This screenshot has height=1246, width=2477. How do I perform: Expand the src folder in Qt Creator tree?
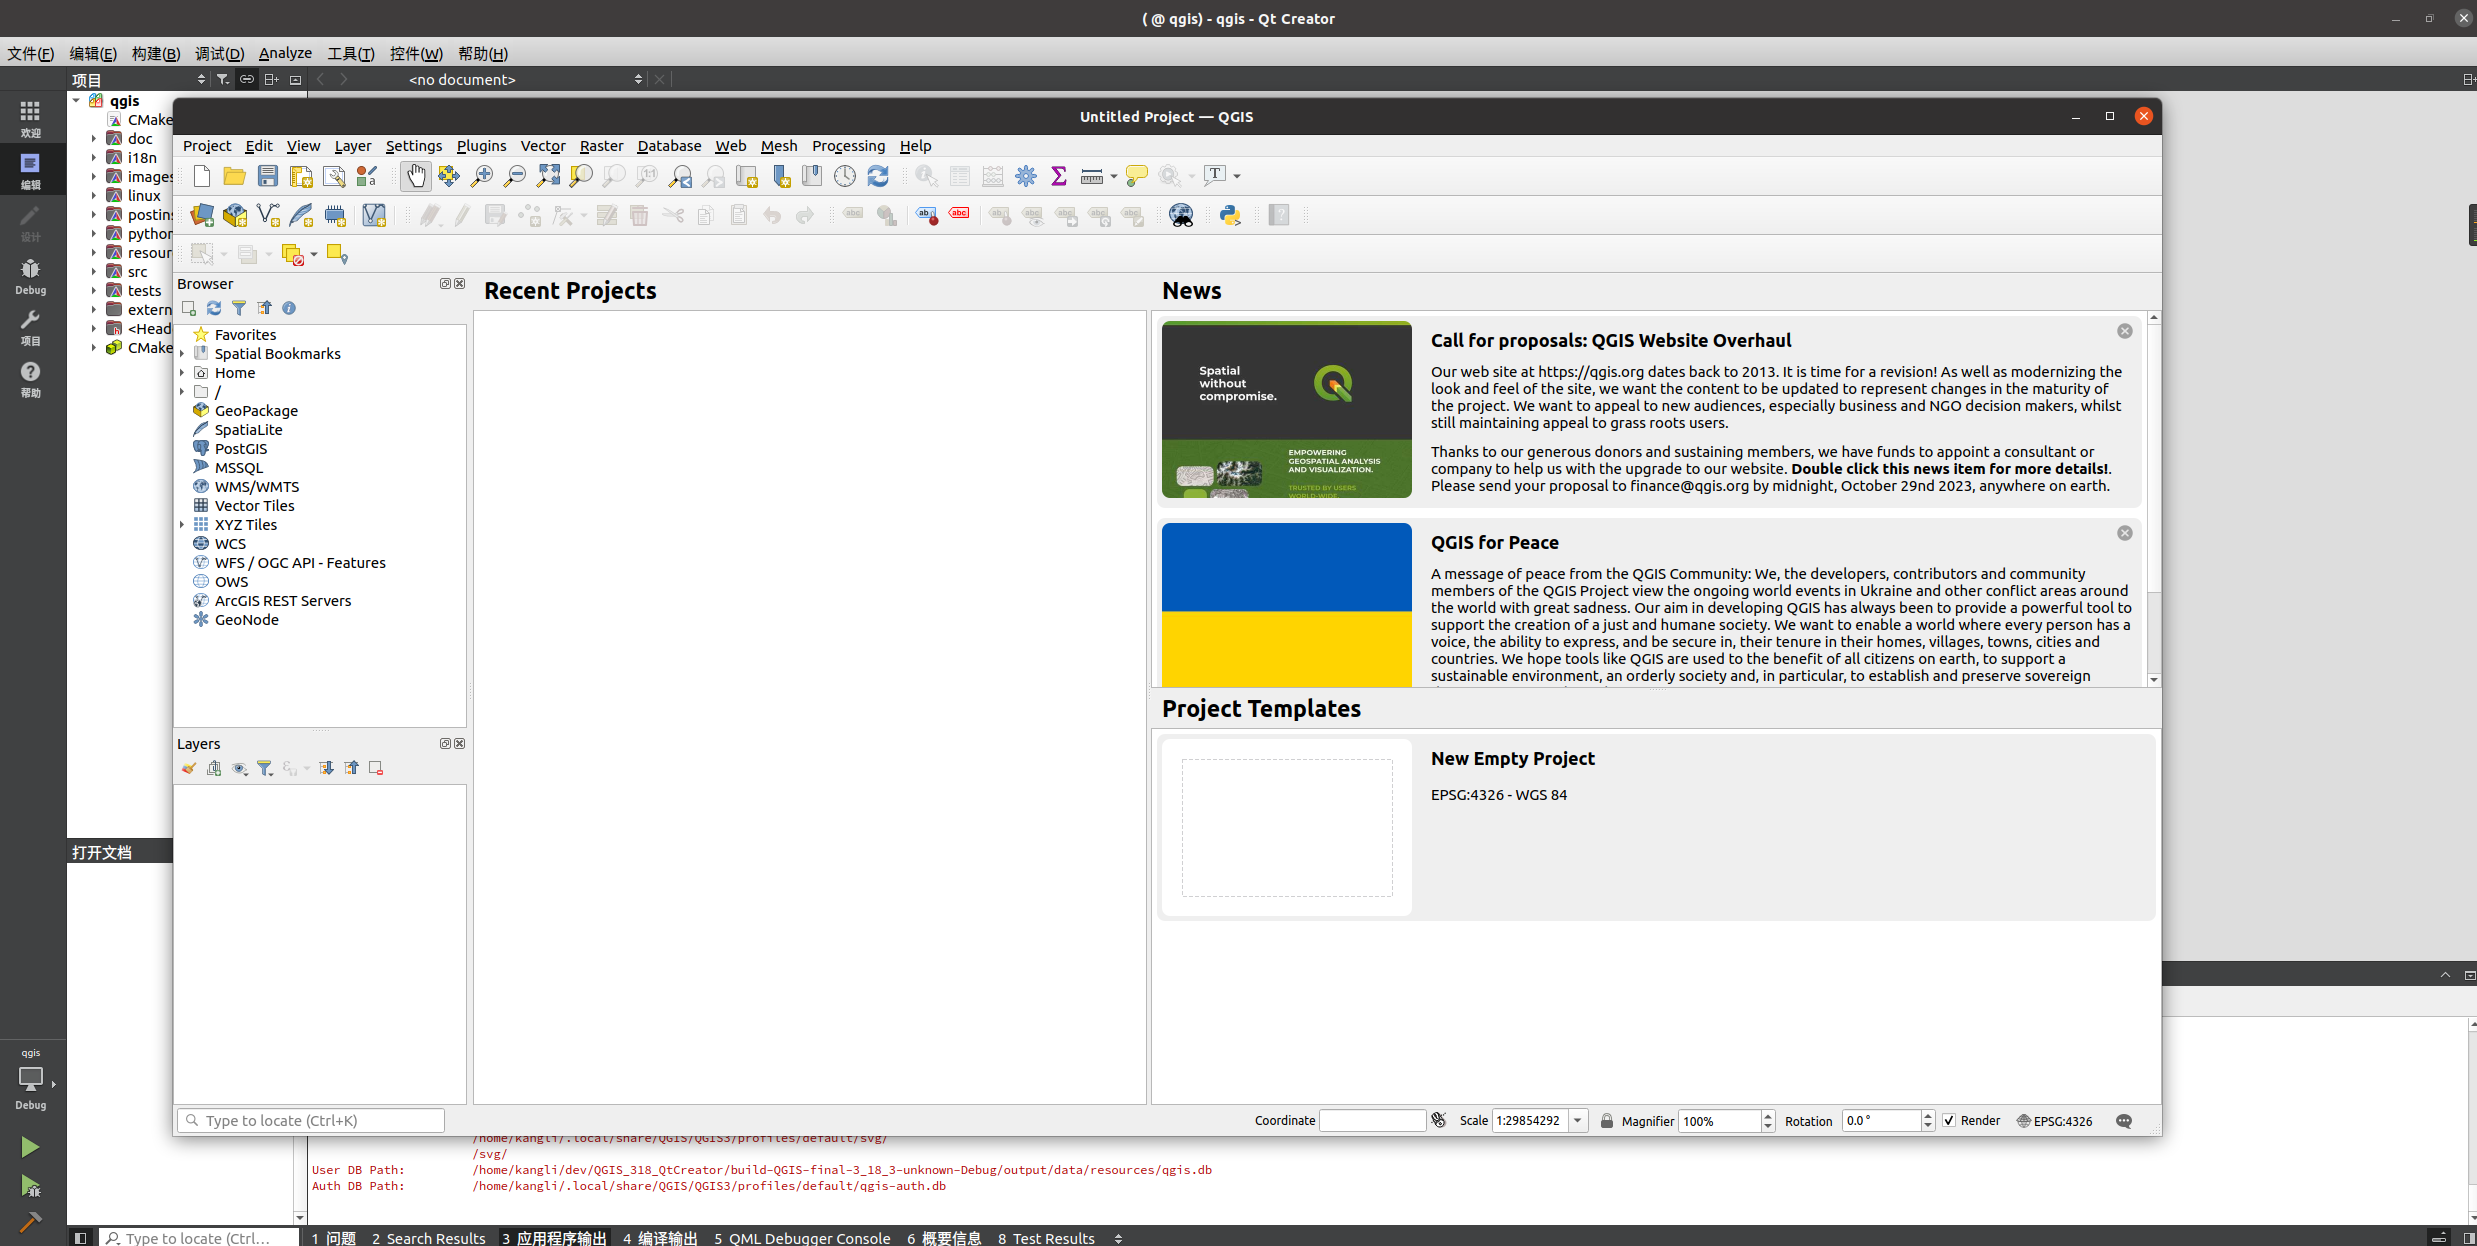(x=94, y=271)
